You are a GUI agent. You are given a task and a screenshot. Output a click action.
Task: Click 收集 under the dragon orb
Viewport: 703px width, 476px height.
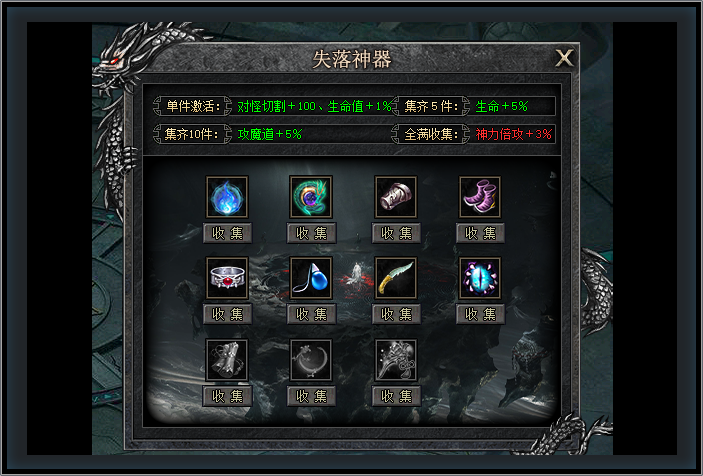pyautogui.click(x=312, y=233)
